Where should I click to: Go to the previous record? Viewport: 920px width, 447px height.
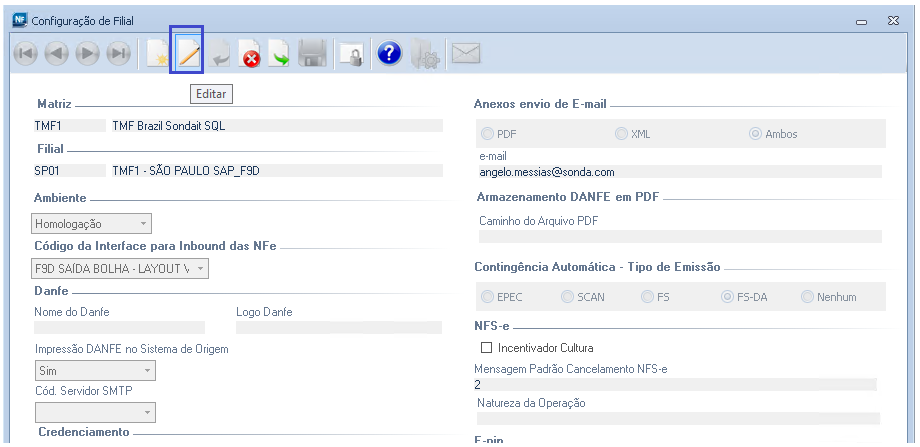pyautogui.click(x=56, y=54)
